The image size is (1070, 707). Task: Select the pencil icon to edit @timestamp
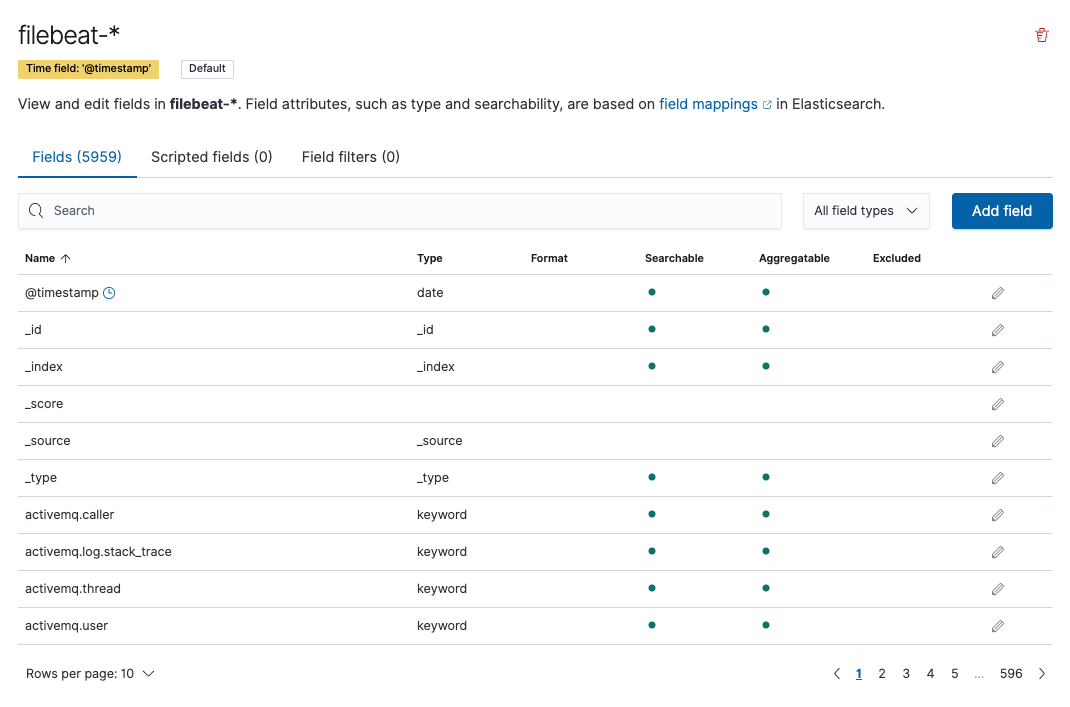997,292
